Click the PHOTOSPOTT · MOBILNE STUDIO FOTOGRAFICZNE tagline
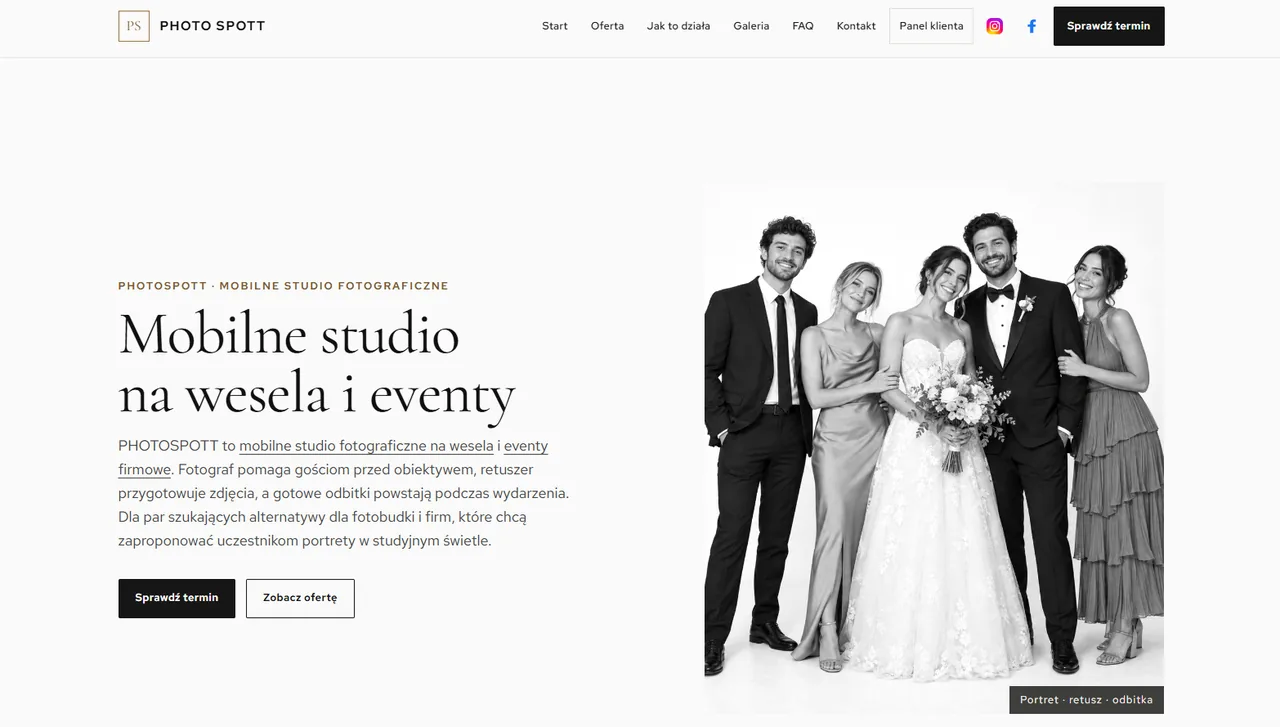Image resolution: width=1280 pixels, height=727 pixels. pos(283,286)
